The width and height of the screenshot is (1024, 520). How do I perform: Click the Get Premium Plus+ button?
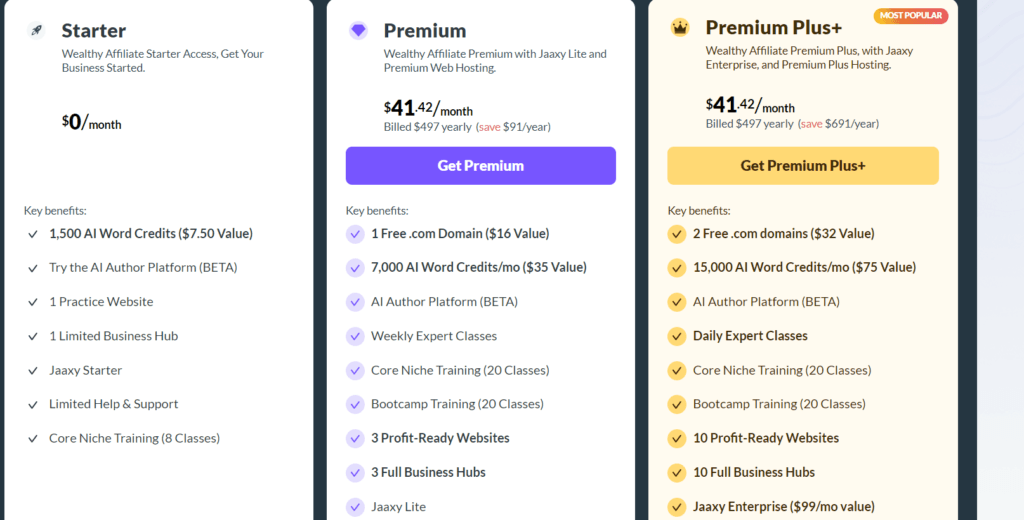pyautogui.click(x=803, y=166)
